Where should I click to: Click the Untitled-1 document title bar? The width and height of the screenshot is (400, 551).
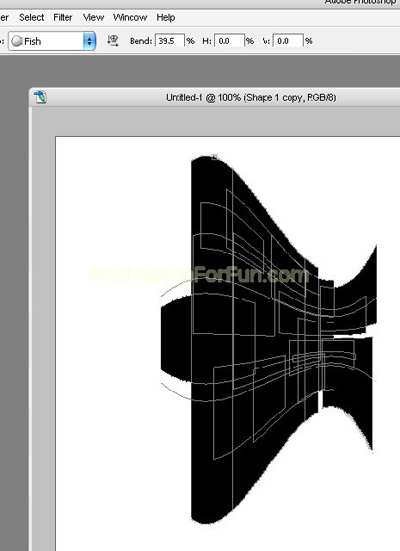click(251, 97)
